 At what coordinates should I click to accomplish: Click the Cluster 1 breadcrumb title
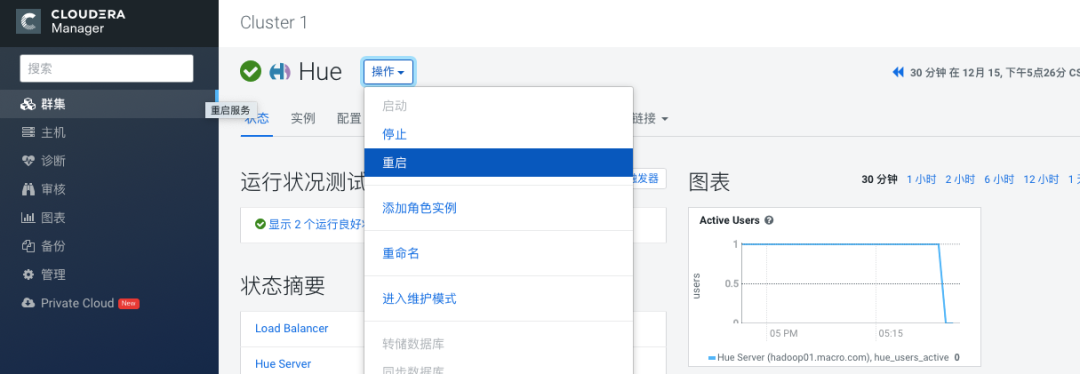tap(273, 23)
